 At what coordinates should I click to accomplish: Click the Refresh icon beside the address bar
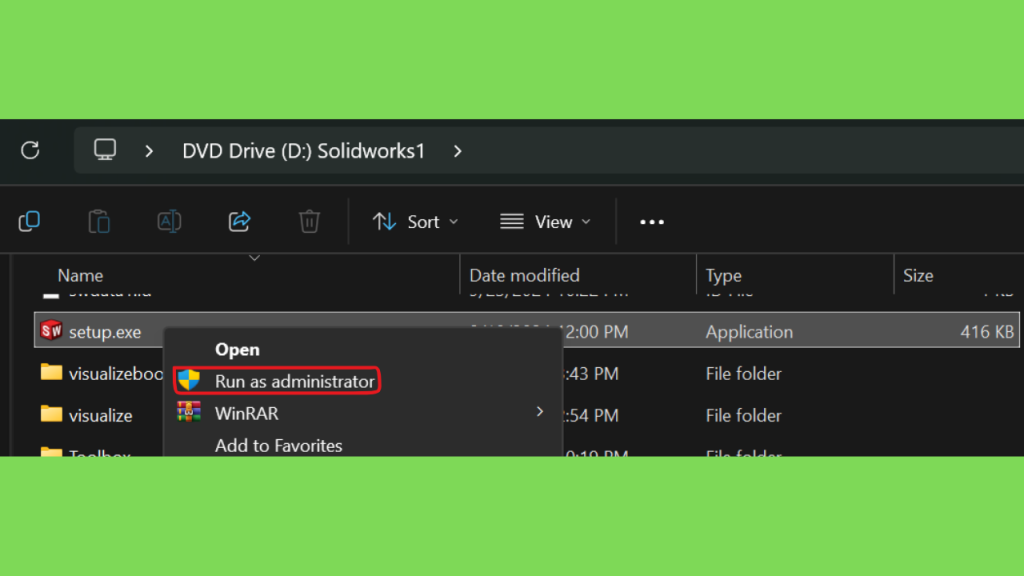coord(30,151)
